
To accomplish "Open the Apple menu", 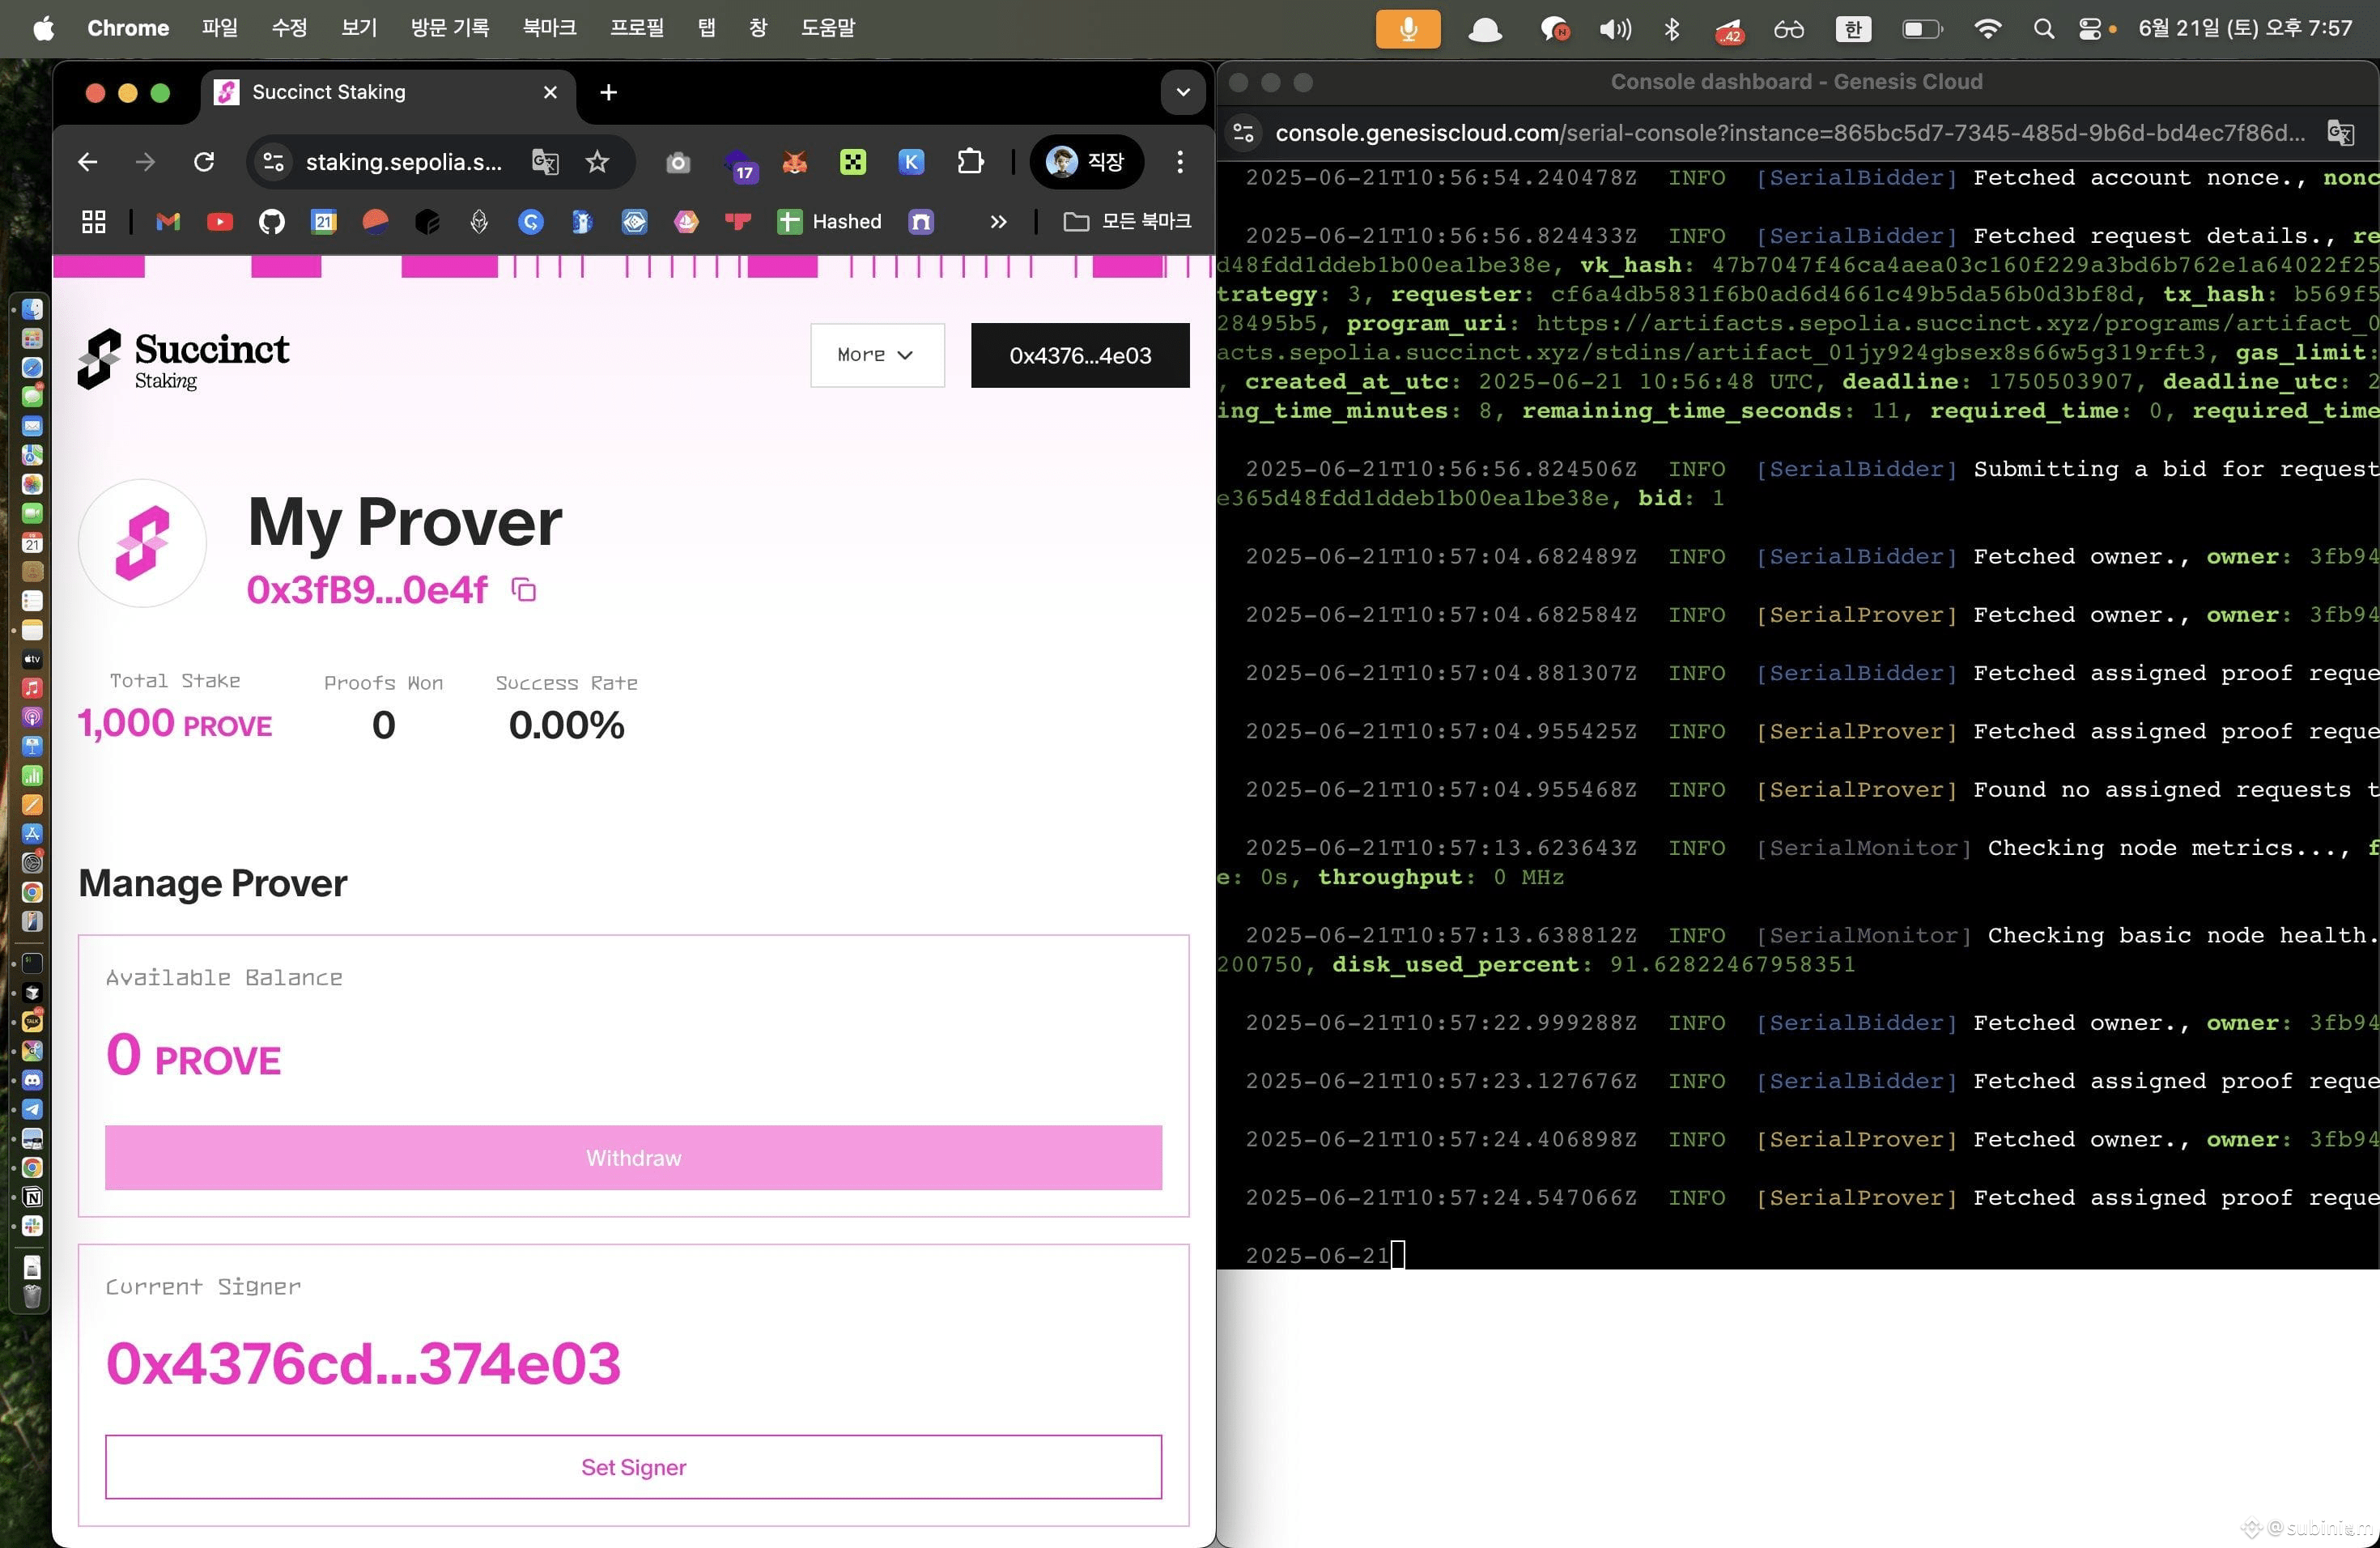I will pyautogui.click(x=44, y=28).
